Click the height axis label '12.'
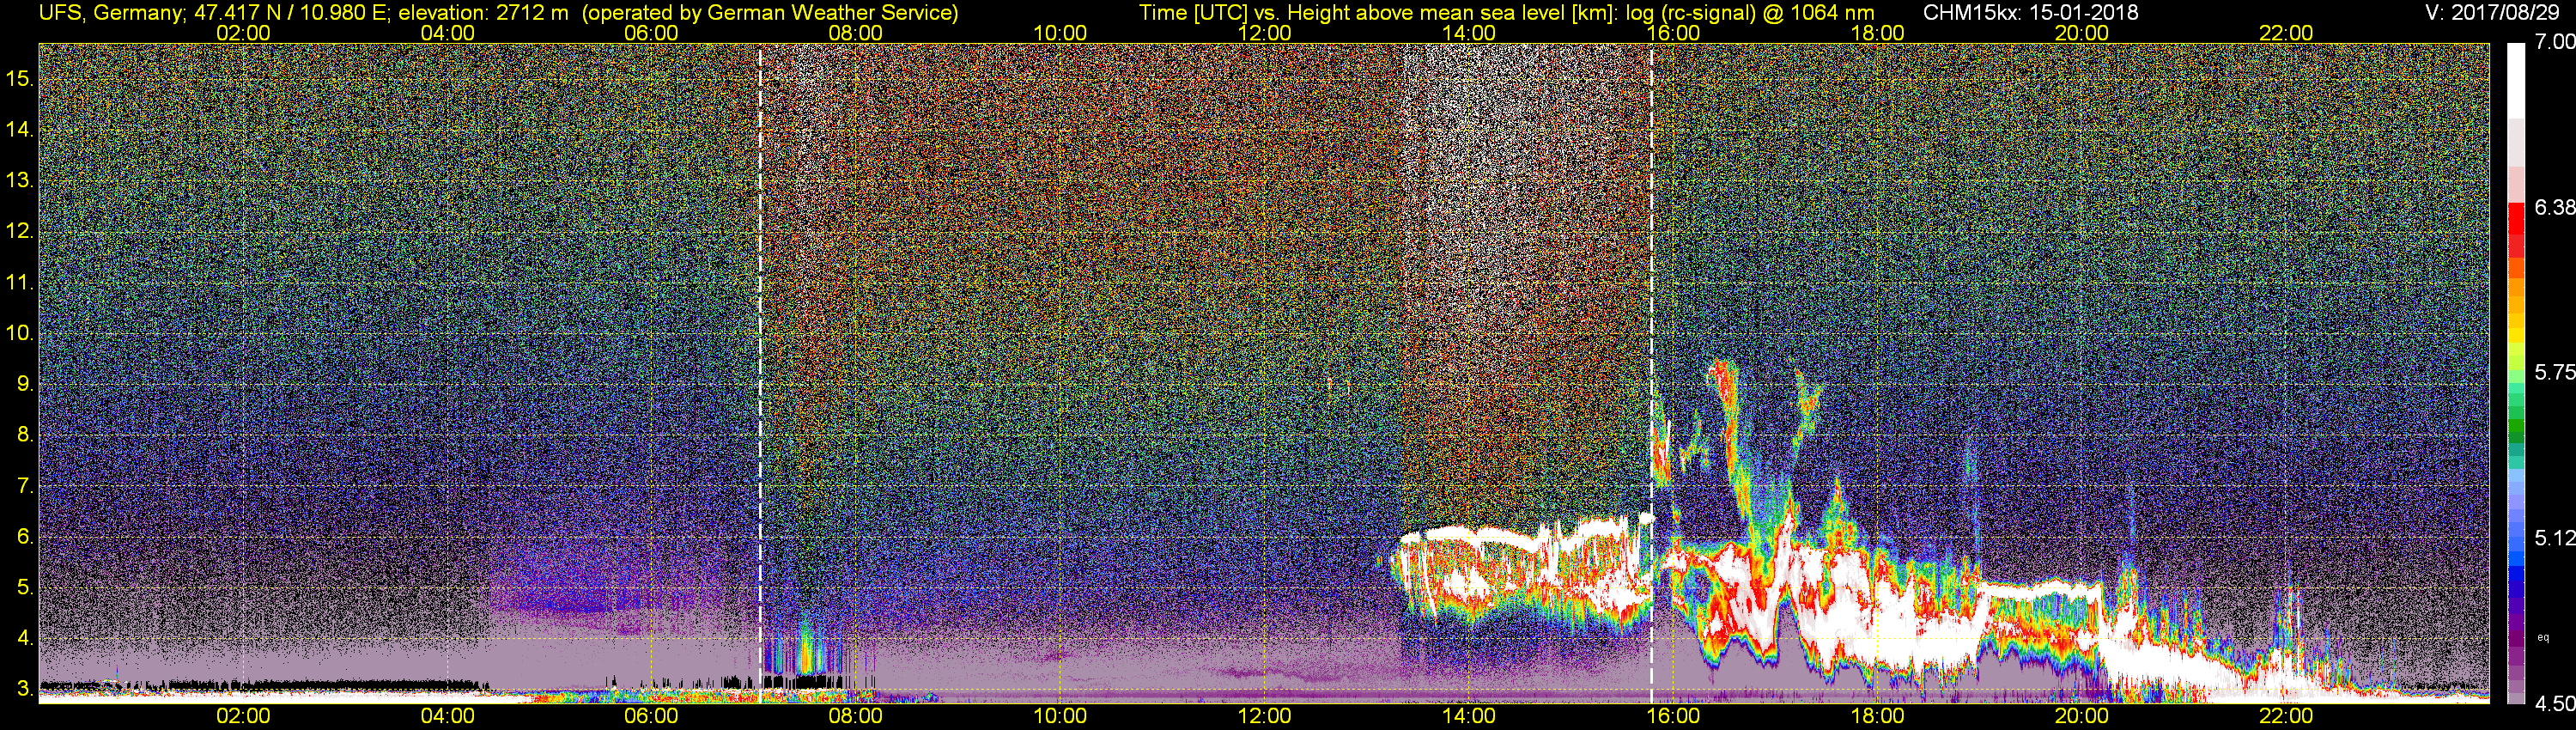The width and height of the screenshot is (2576, 730). click(x=20, y=231)
